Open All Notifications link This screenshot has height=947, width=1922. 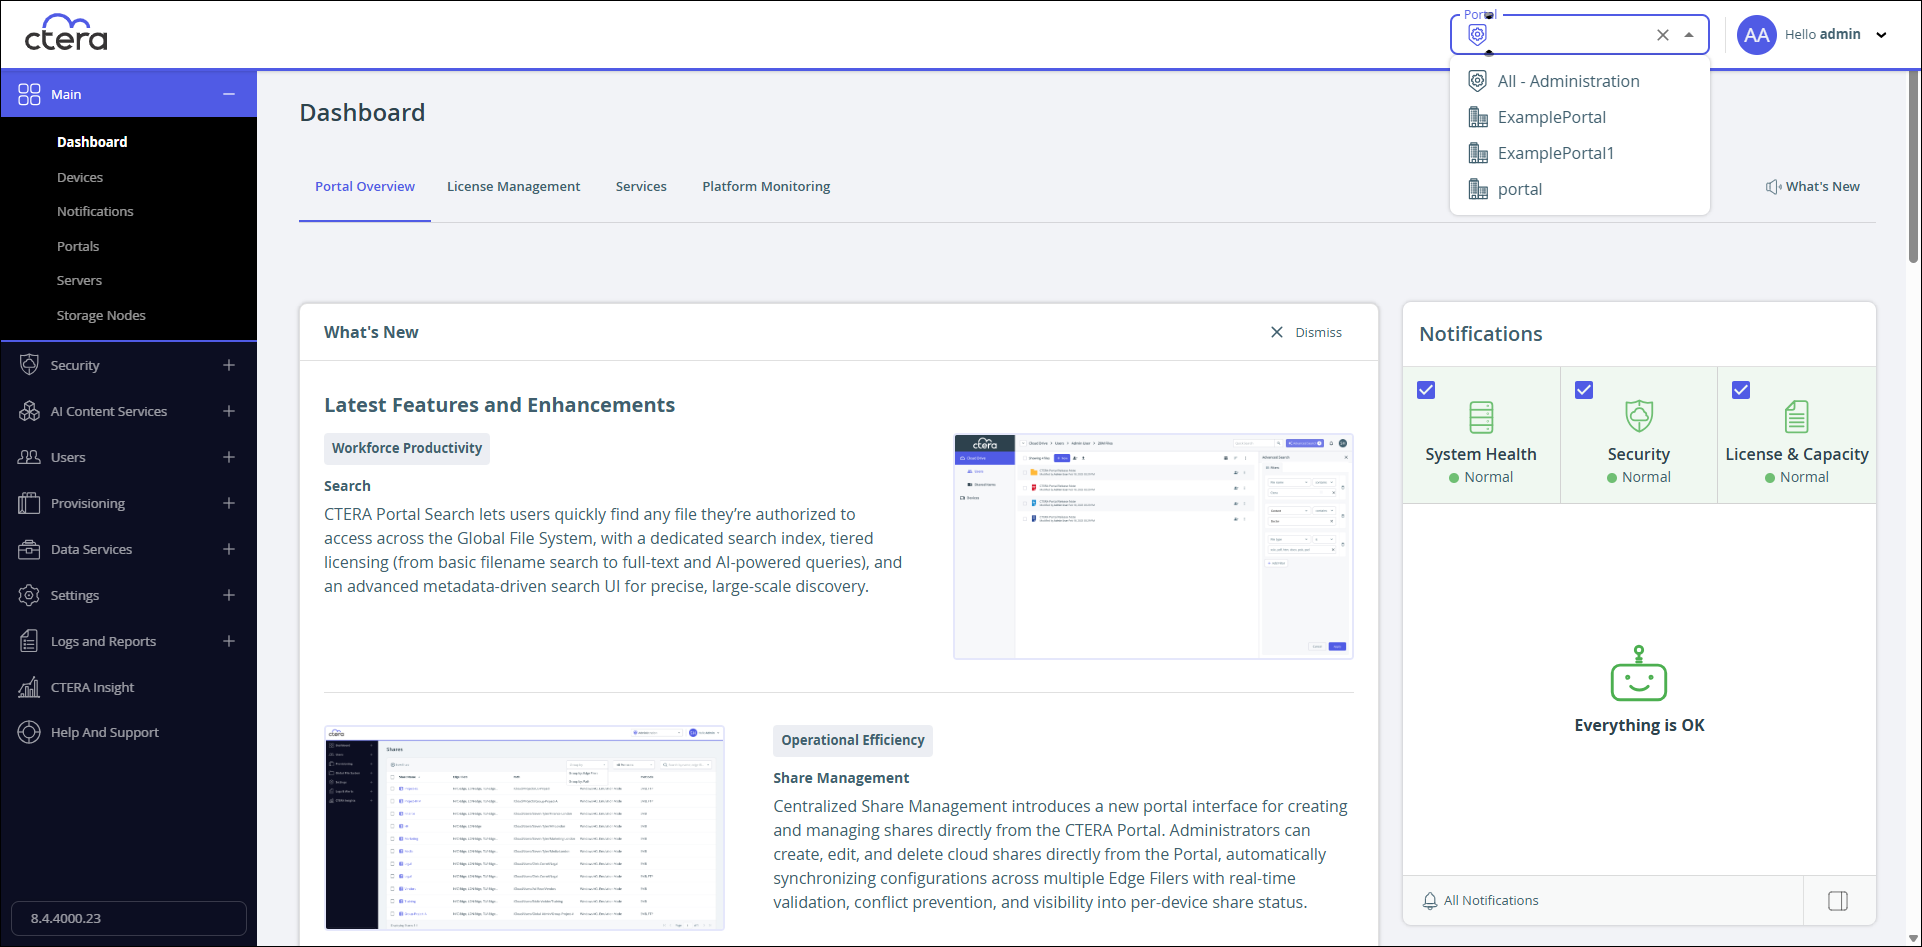coord(1491,901)
